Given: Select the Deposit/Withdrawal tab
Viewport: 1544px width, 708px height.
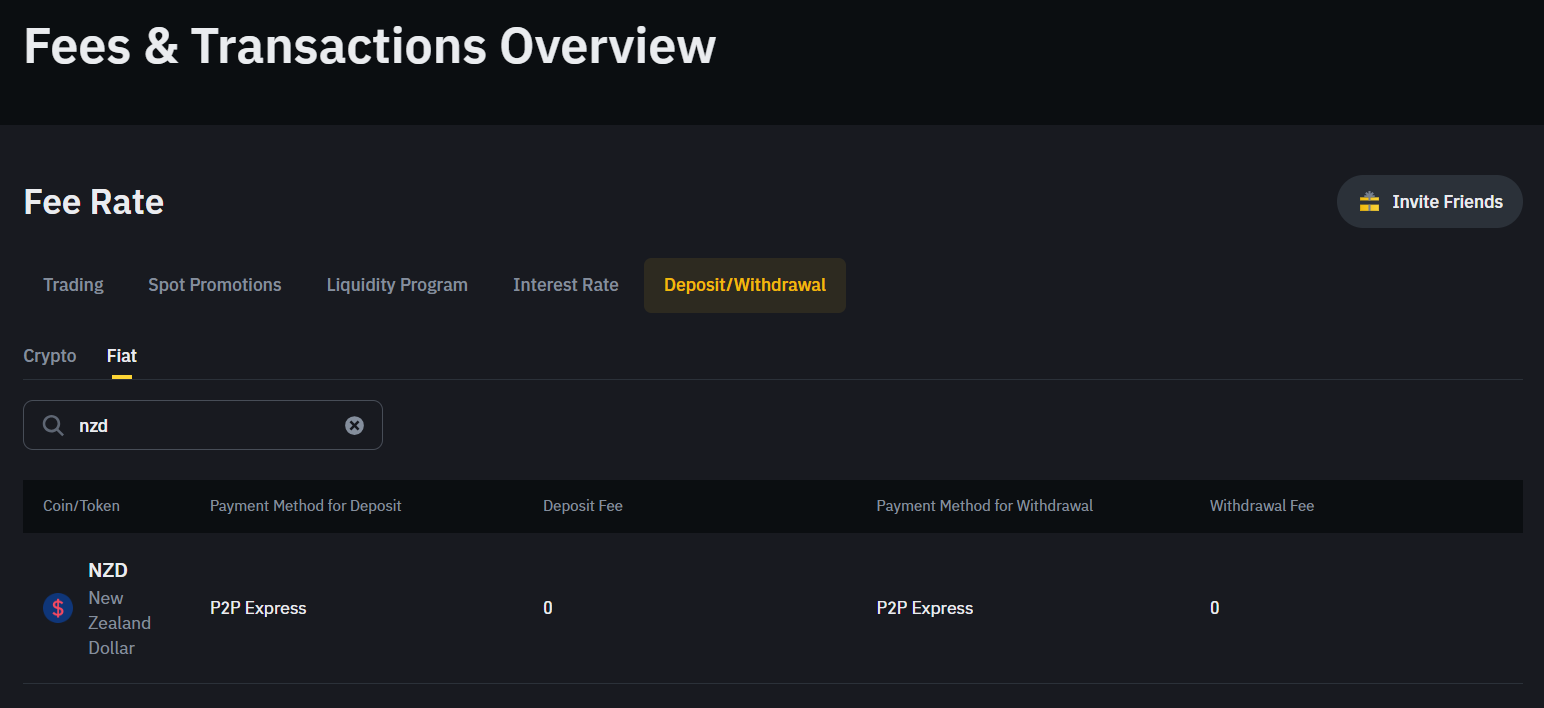Looking at the screenshot, I should click(745, 285).
